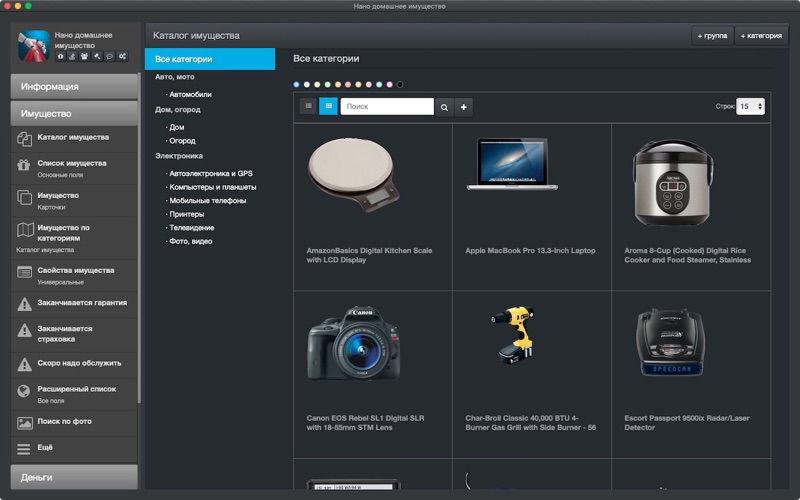The height and width of the screenshot is (500, 800).
Task: Click the home icon under the app name
Action: pos(60,57)
